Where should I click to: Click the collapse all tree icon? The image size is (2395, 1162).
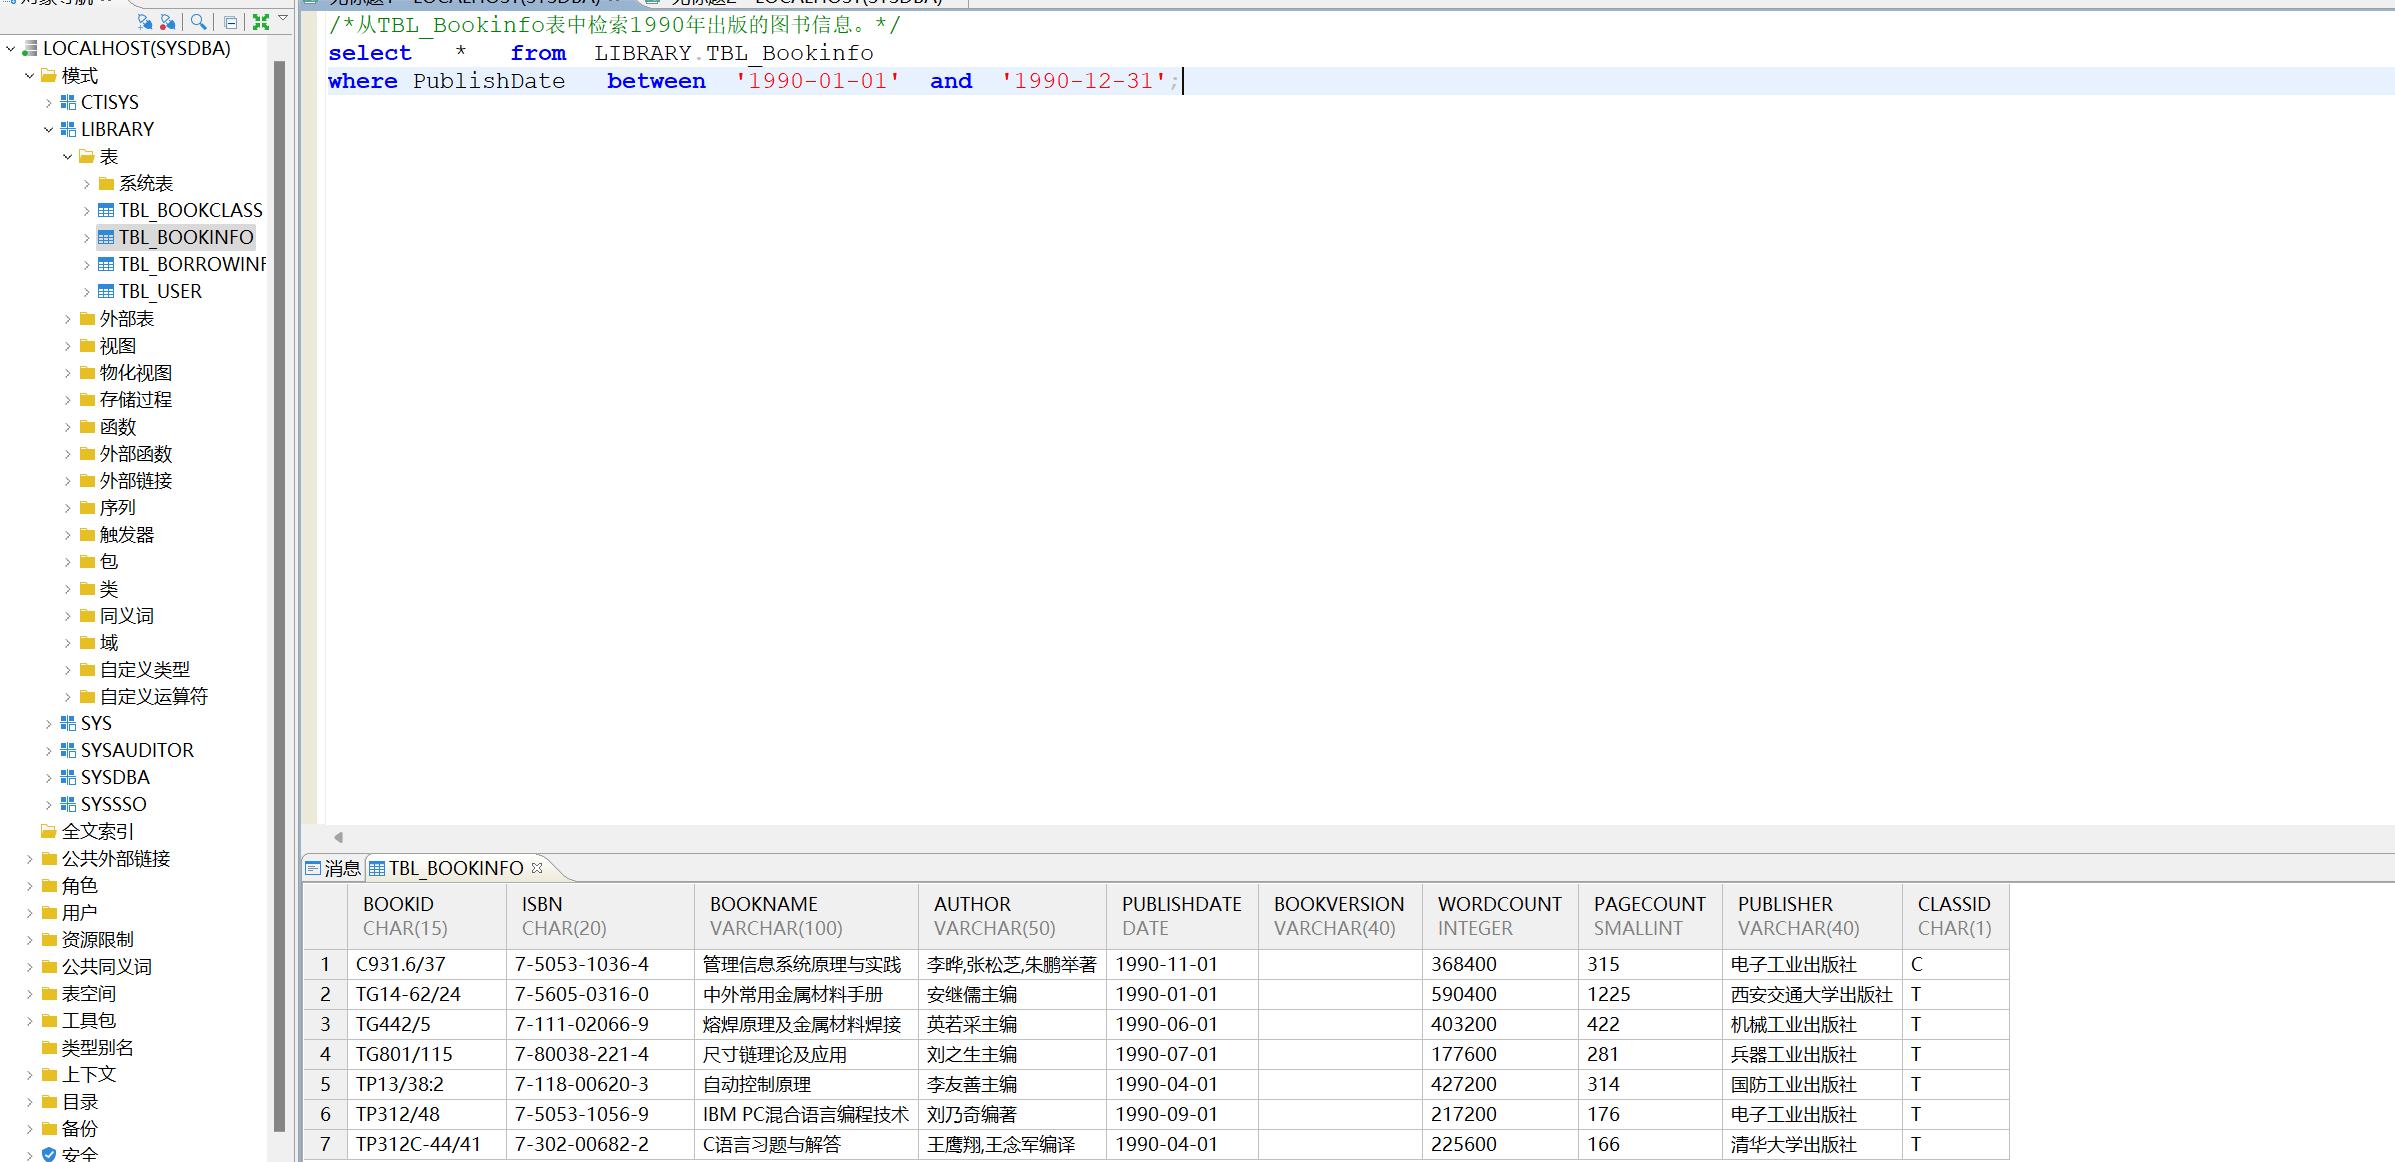(231, 22)
